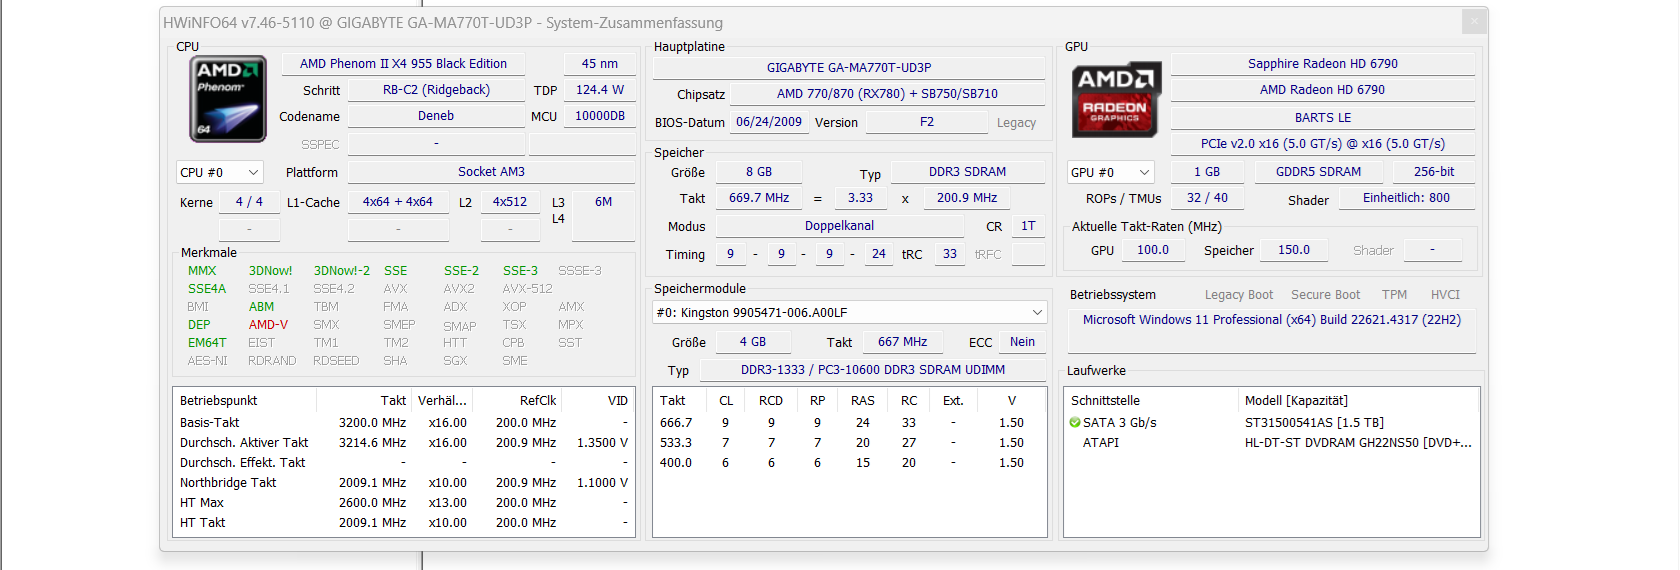Click the MCU value 10000DB
Viewport: 1680px width, 570px height.
pos(600,116)
